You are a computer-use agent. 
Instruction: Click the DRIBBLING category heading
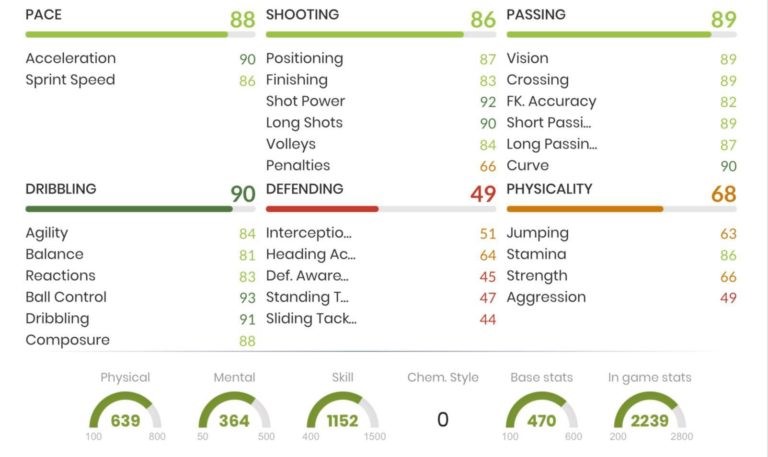click(x=61, y=189)
